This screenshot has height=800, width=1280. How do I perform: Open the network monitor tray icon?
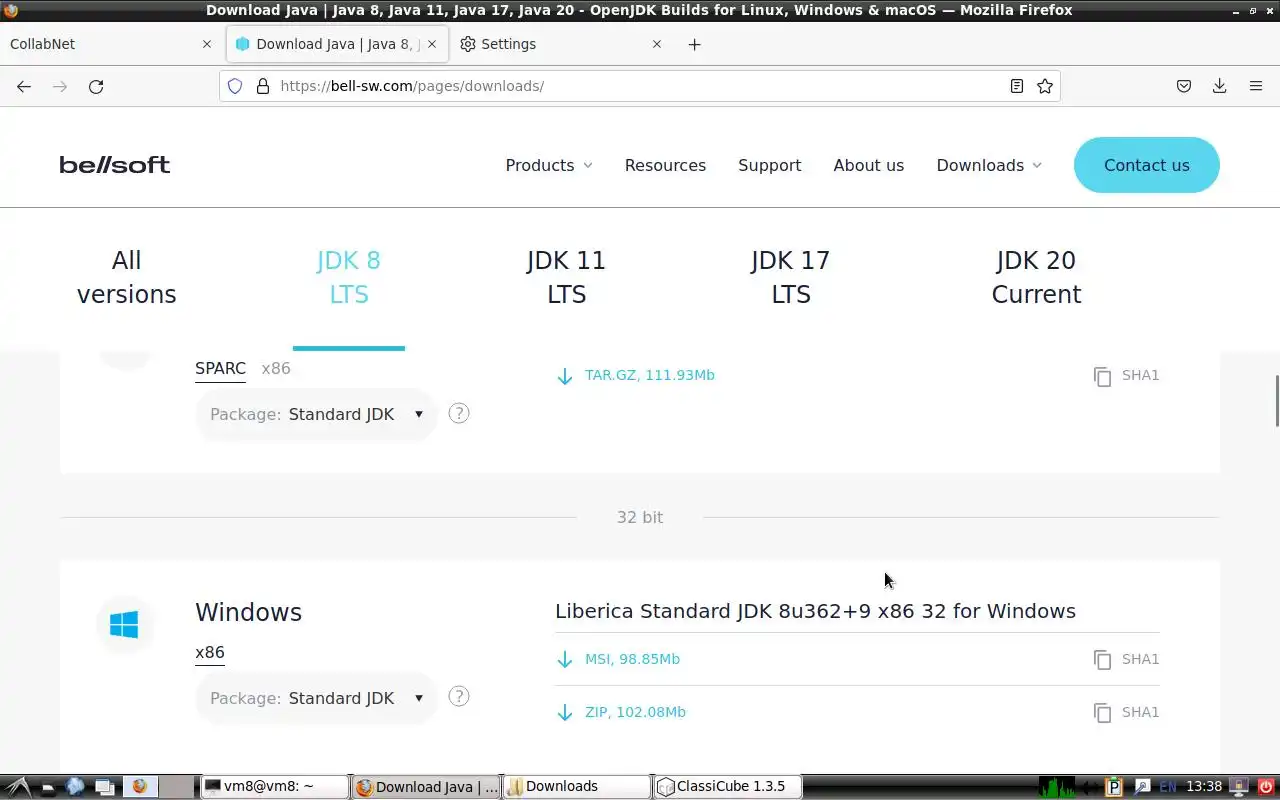(1238, 787)
